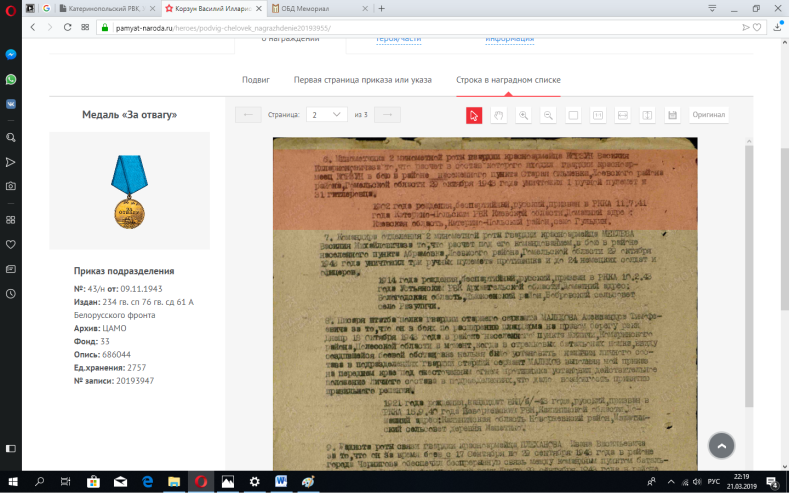The image size is (800, 497).
Task: Go to the previous document page
Action: tap(248, 115)
